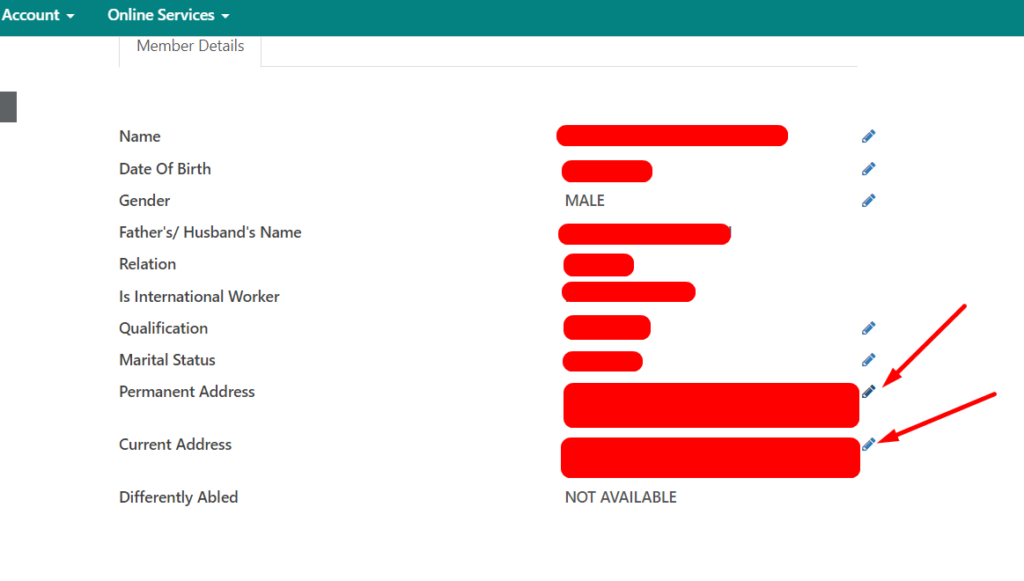Click the NOT AVAILABLE text for Differently Abled
The image size is (1024, 581).
pos(620,496)
